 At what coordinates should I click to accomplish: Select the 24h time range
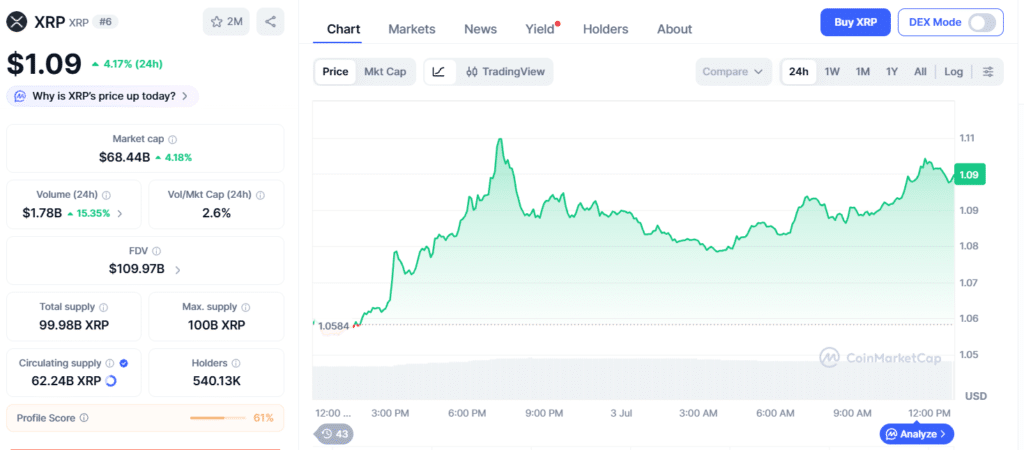pos(799,72)
